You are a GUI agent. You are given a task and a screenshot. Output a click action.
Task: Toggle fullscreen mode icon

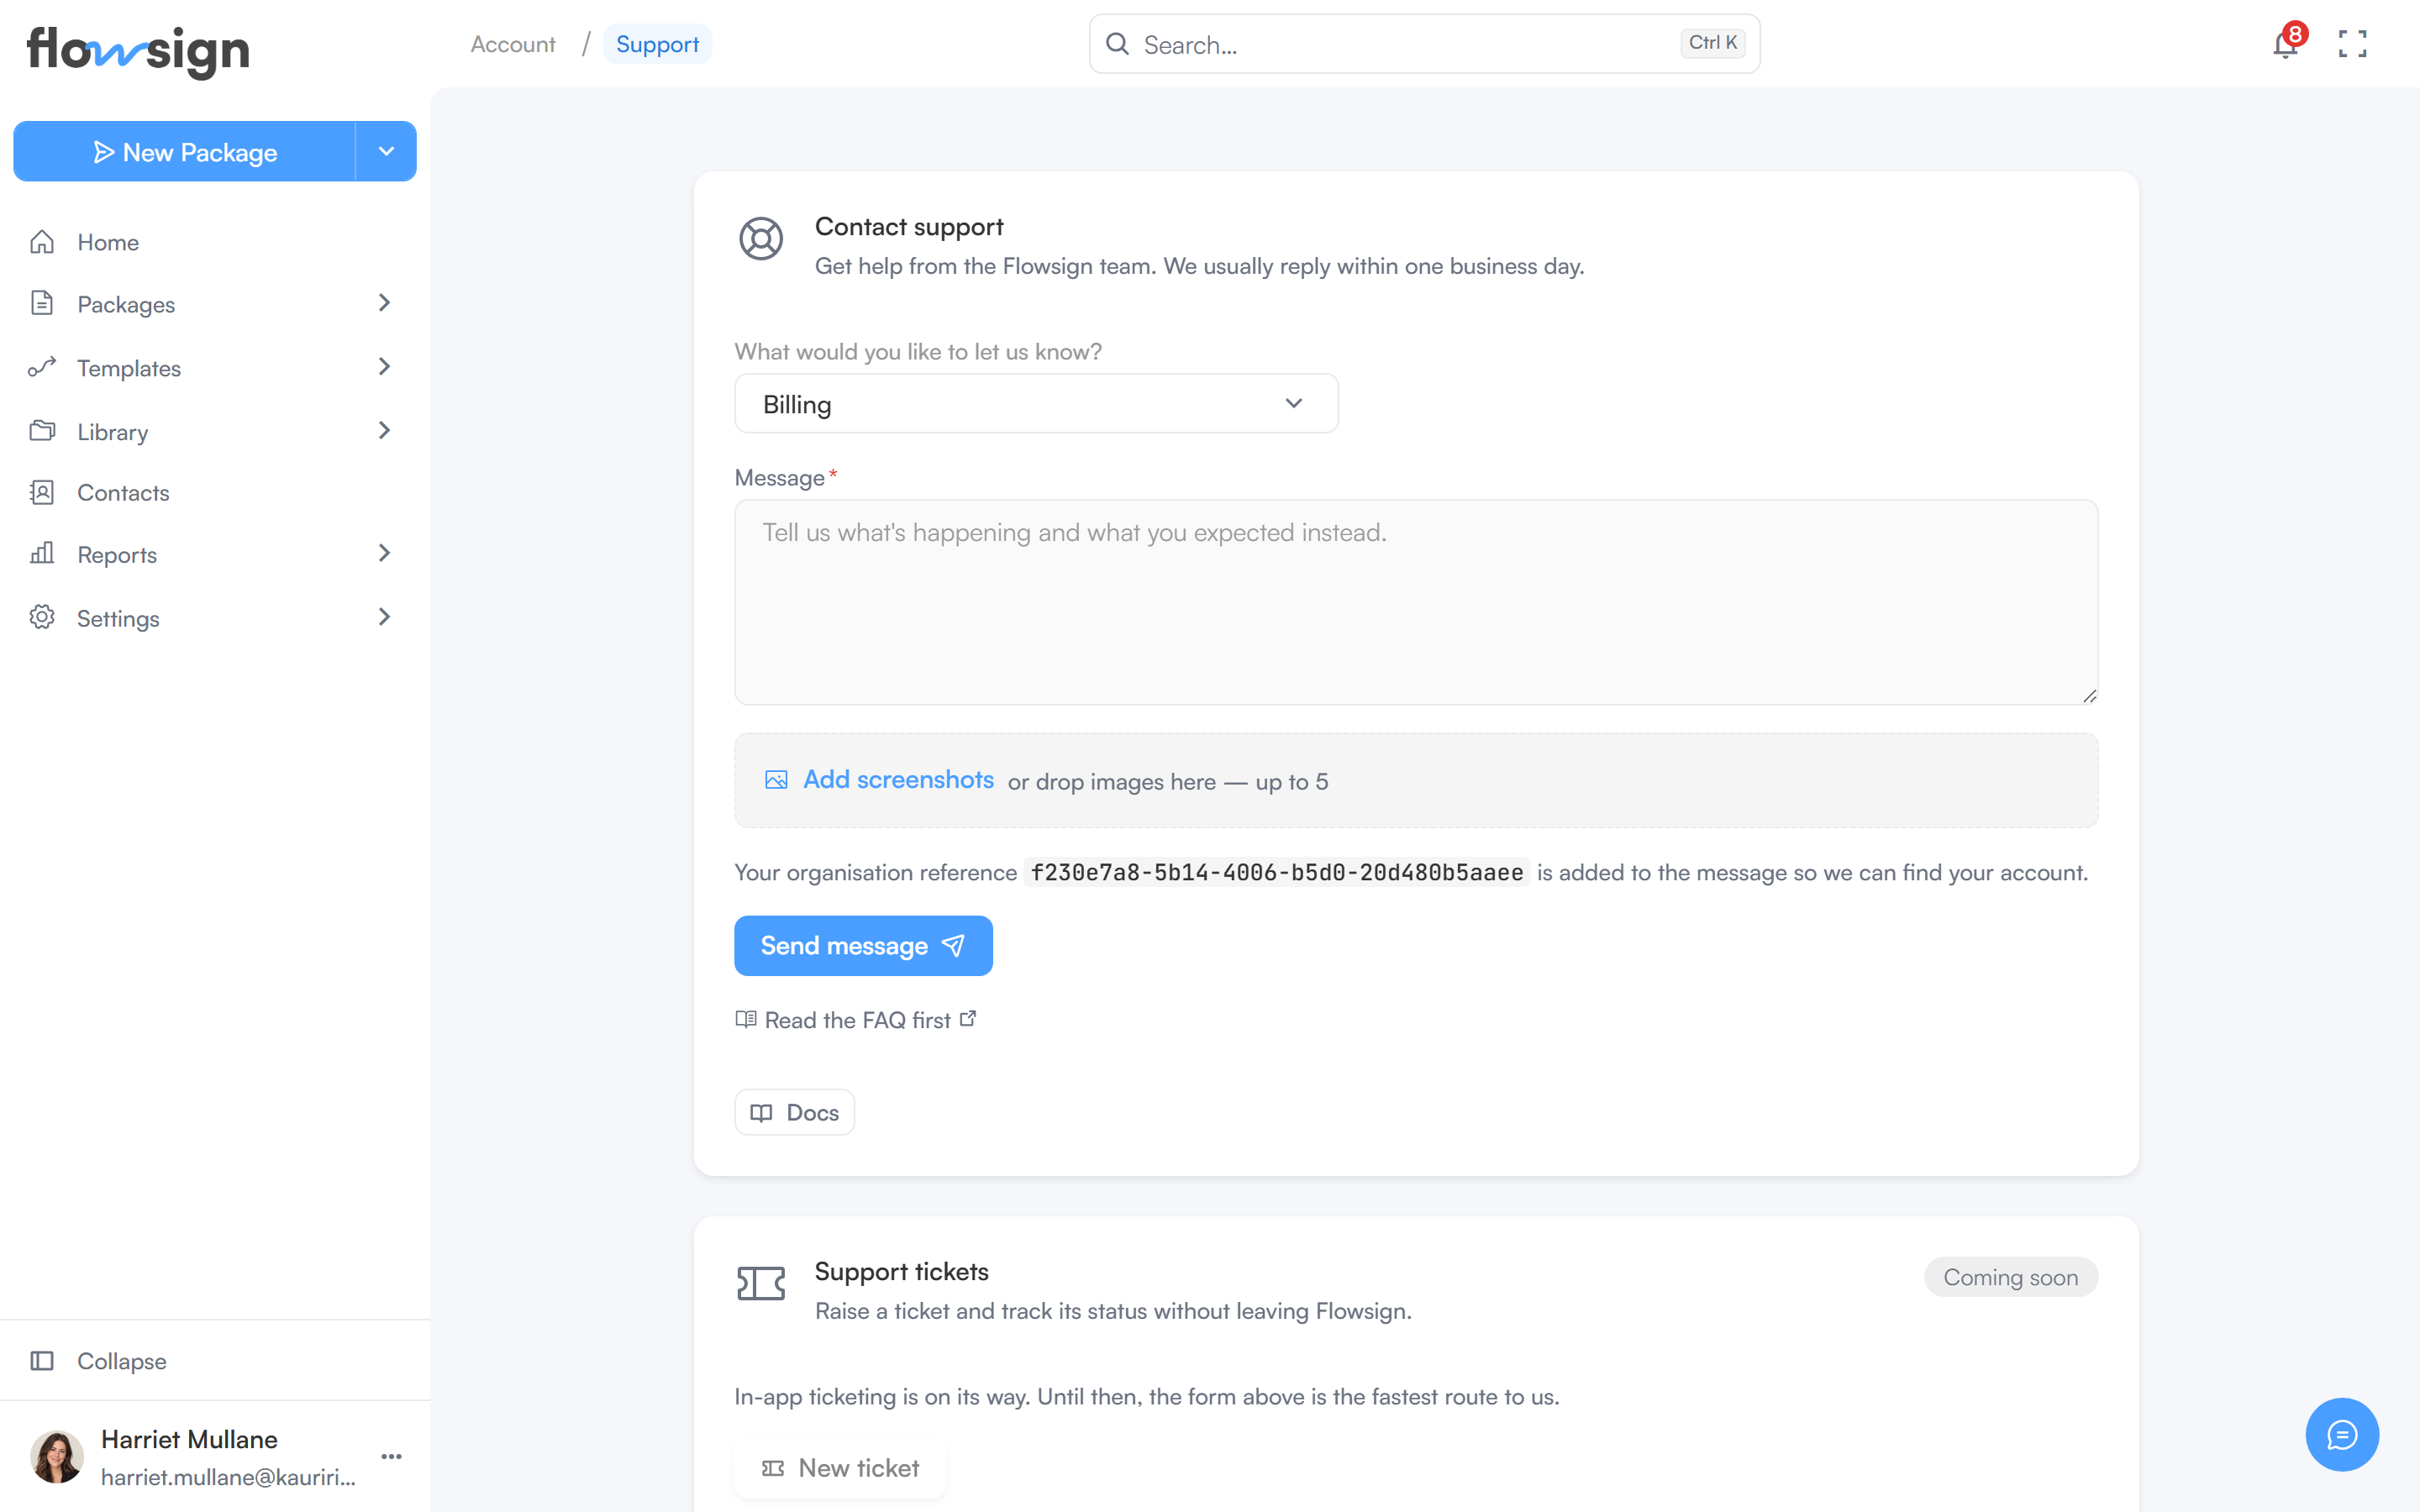(2352, 44)
